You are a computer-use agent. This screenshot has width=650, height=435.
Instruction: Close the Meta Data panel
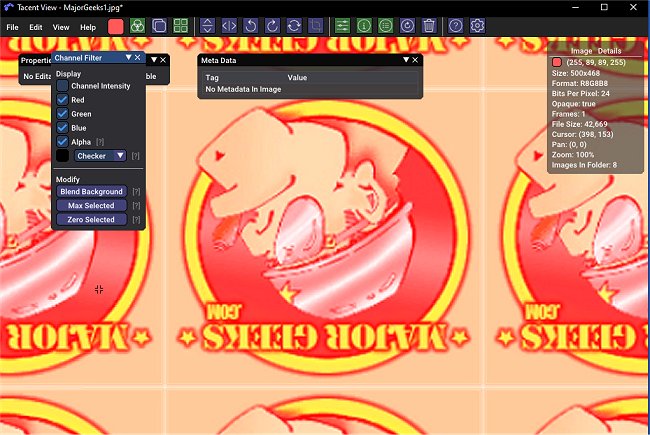[x=415, y=60]
